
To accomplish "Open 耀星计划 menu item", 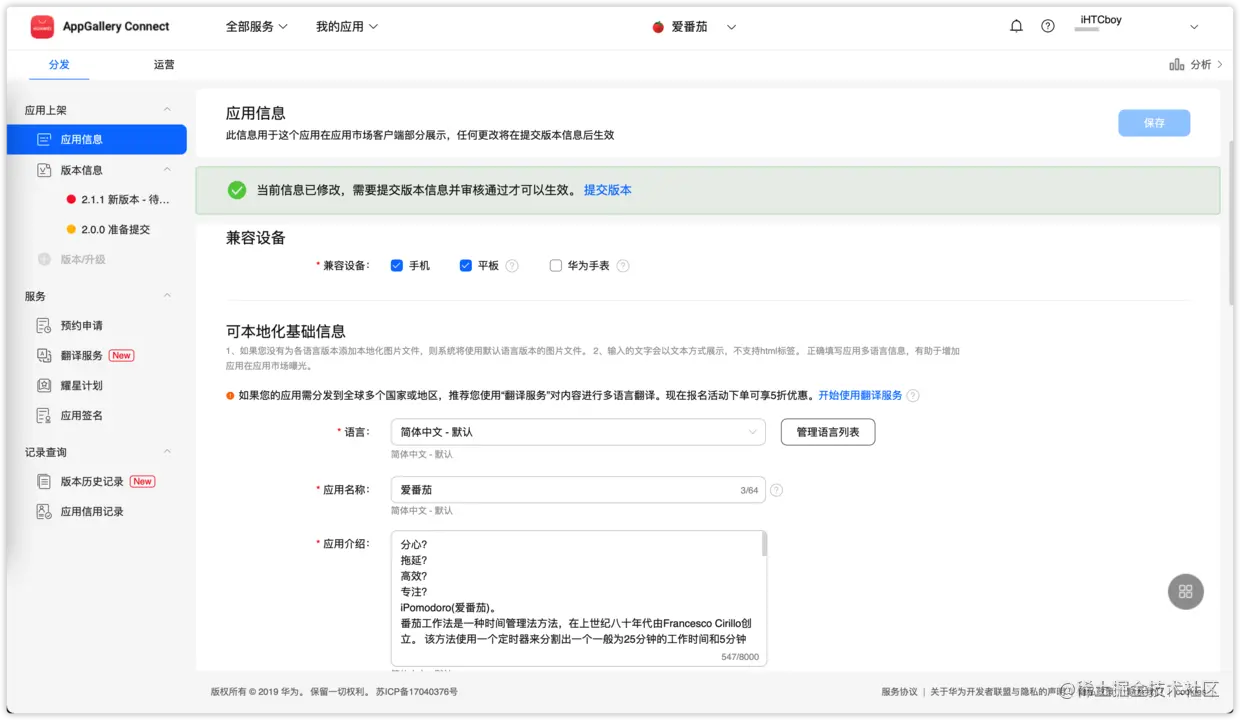I will pyautogui.click(x=82, y=386).
